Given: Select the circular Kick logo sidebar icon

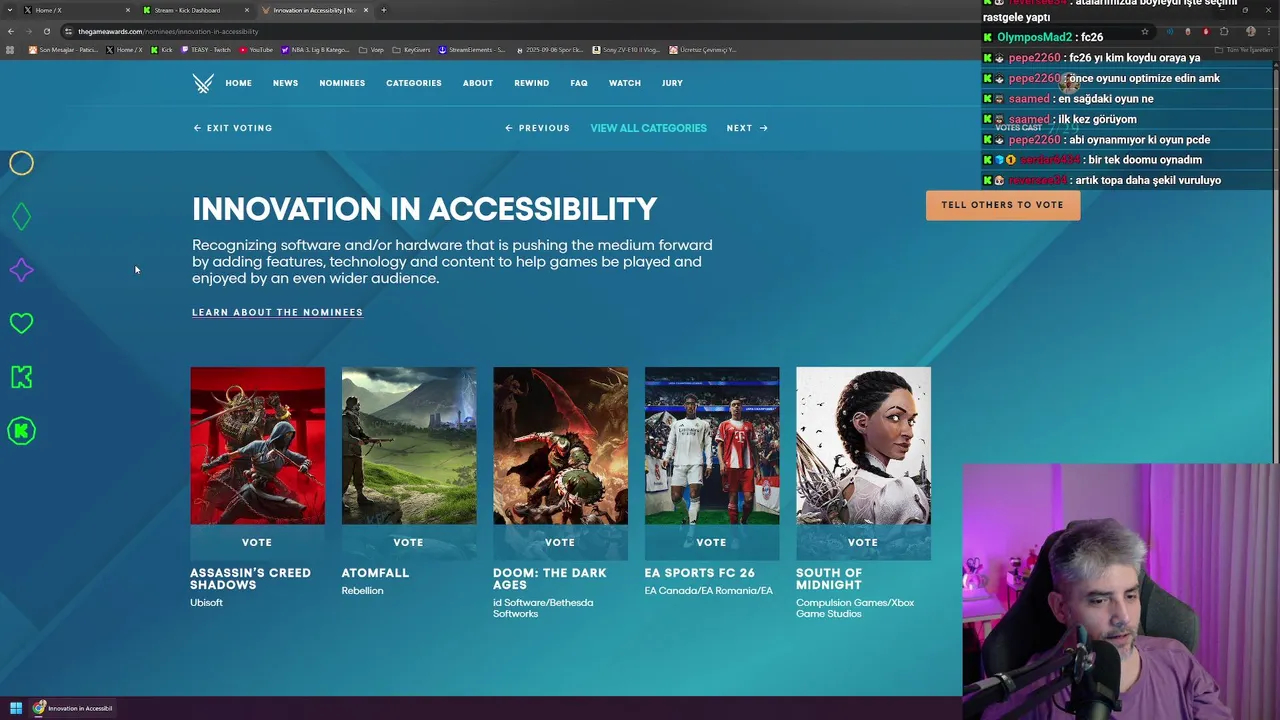Looking at the screenshot, I should 21,431.
